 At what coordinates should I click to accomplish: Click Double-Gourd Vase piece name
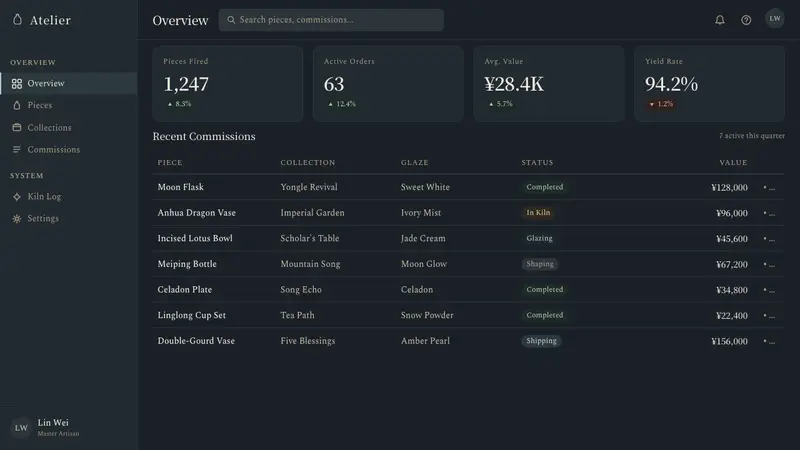tap(196, 341)
